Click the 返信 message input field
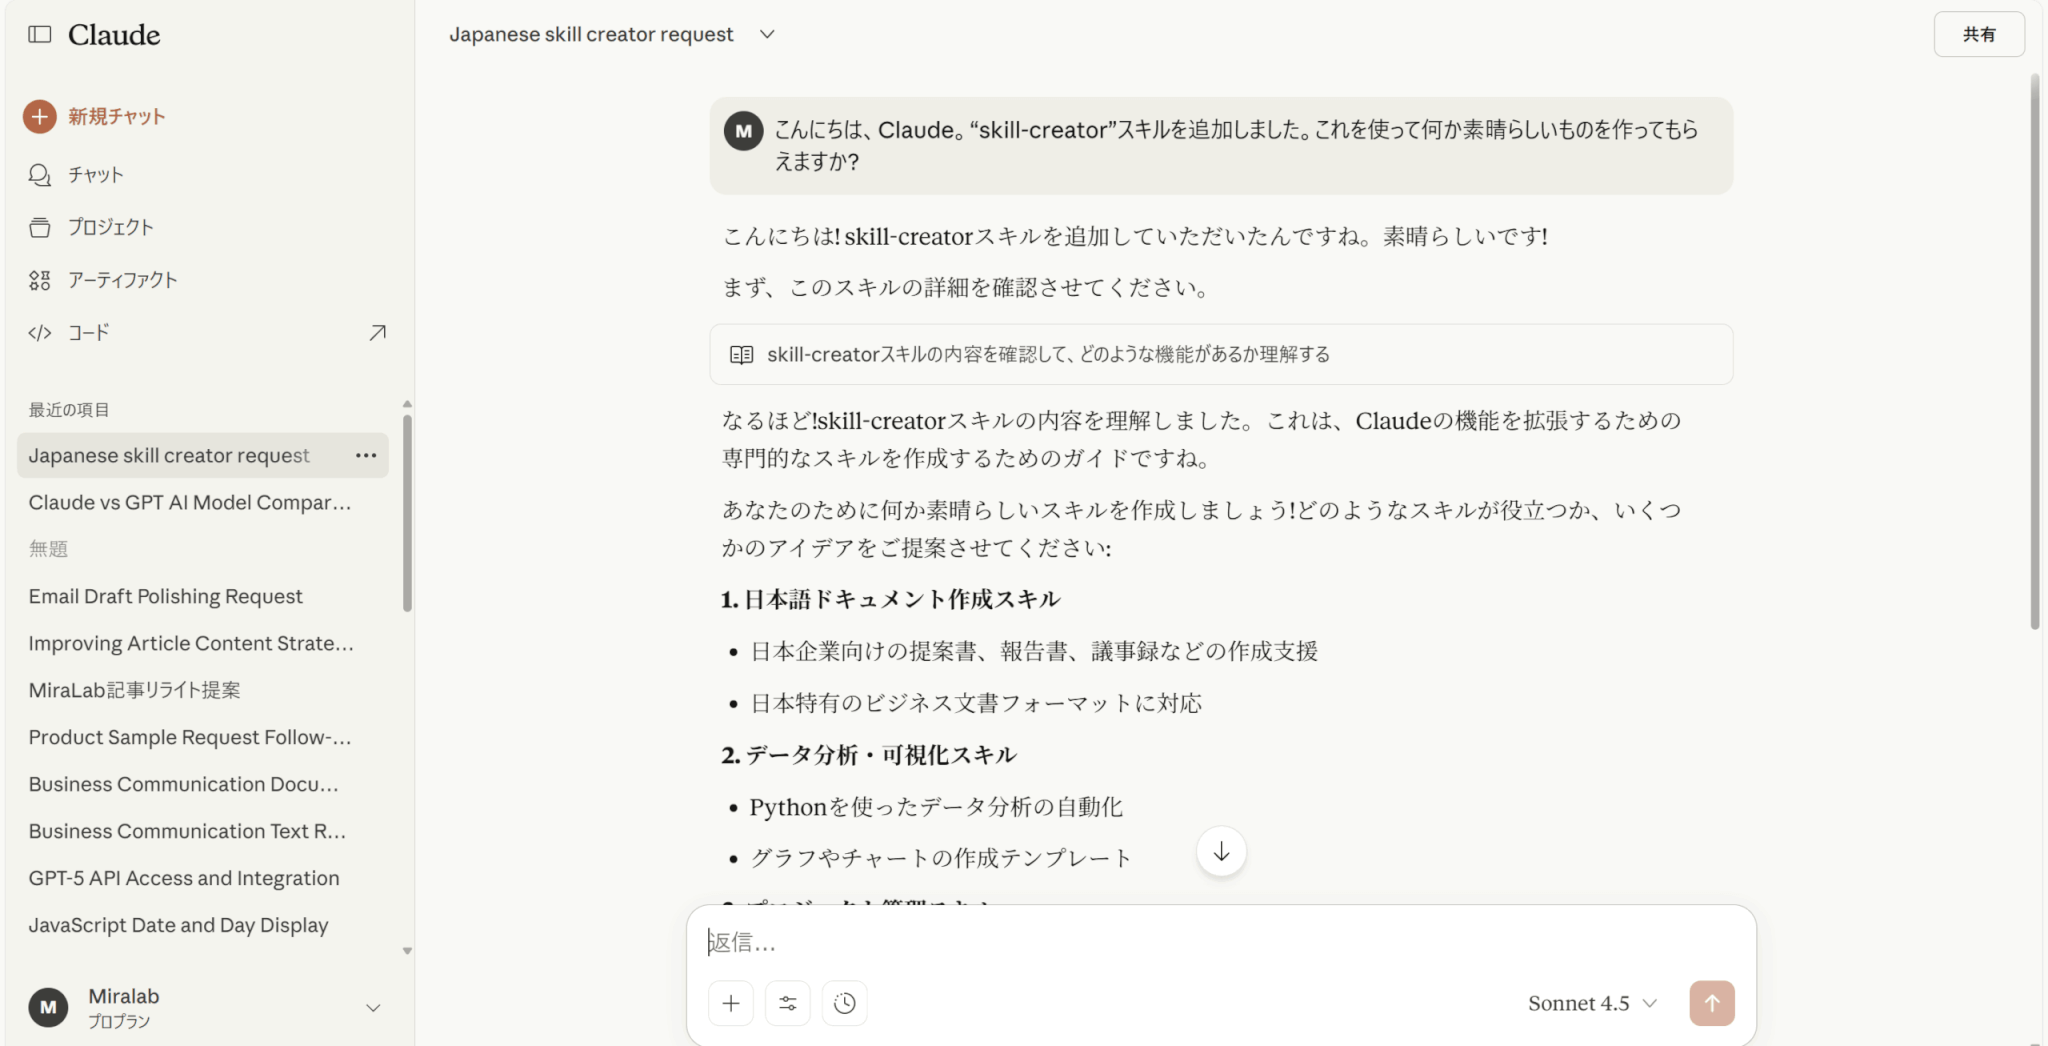Image resolution: width=2048 pixels, height=1046 pixels. [1200, 942]
